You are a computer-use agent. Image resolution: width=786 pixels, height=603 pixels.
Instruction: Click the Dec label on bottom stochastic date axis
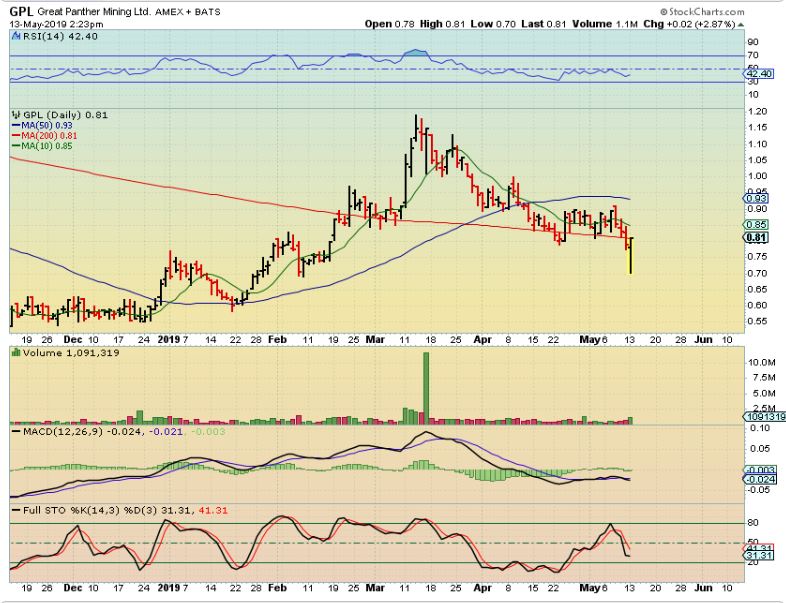pyautogui.click(x=73, y=587)
